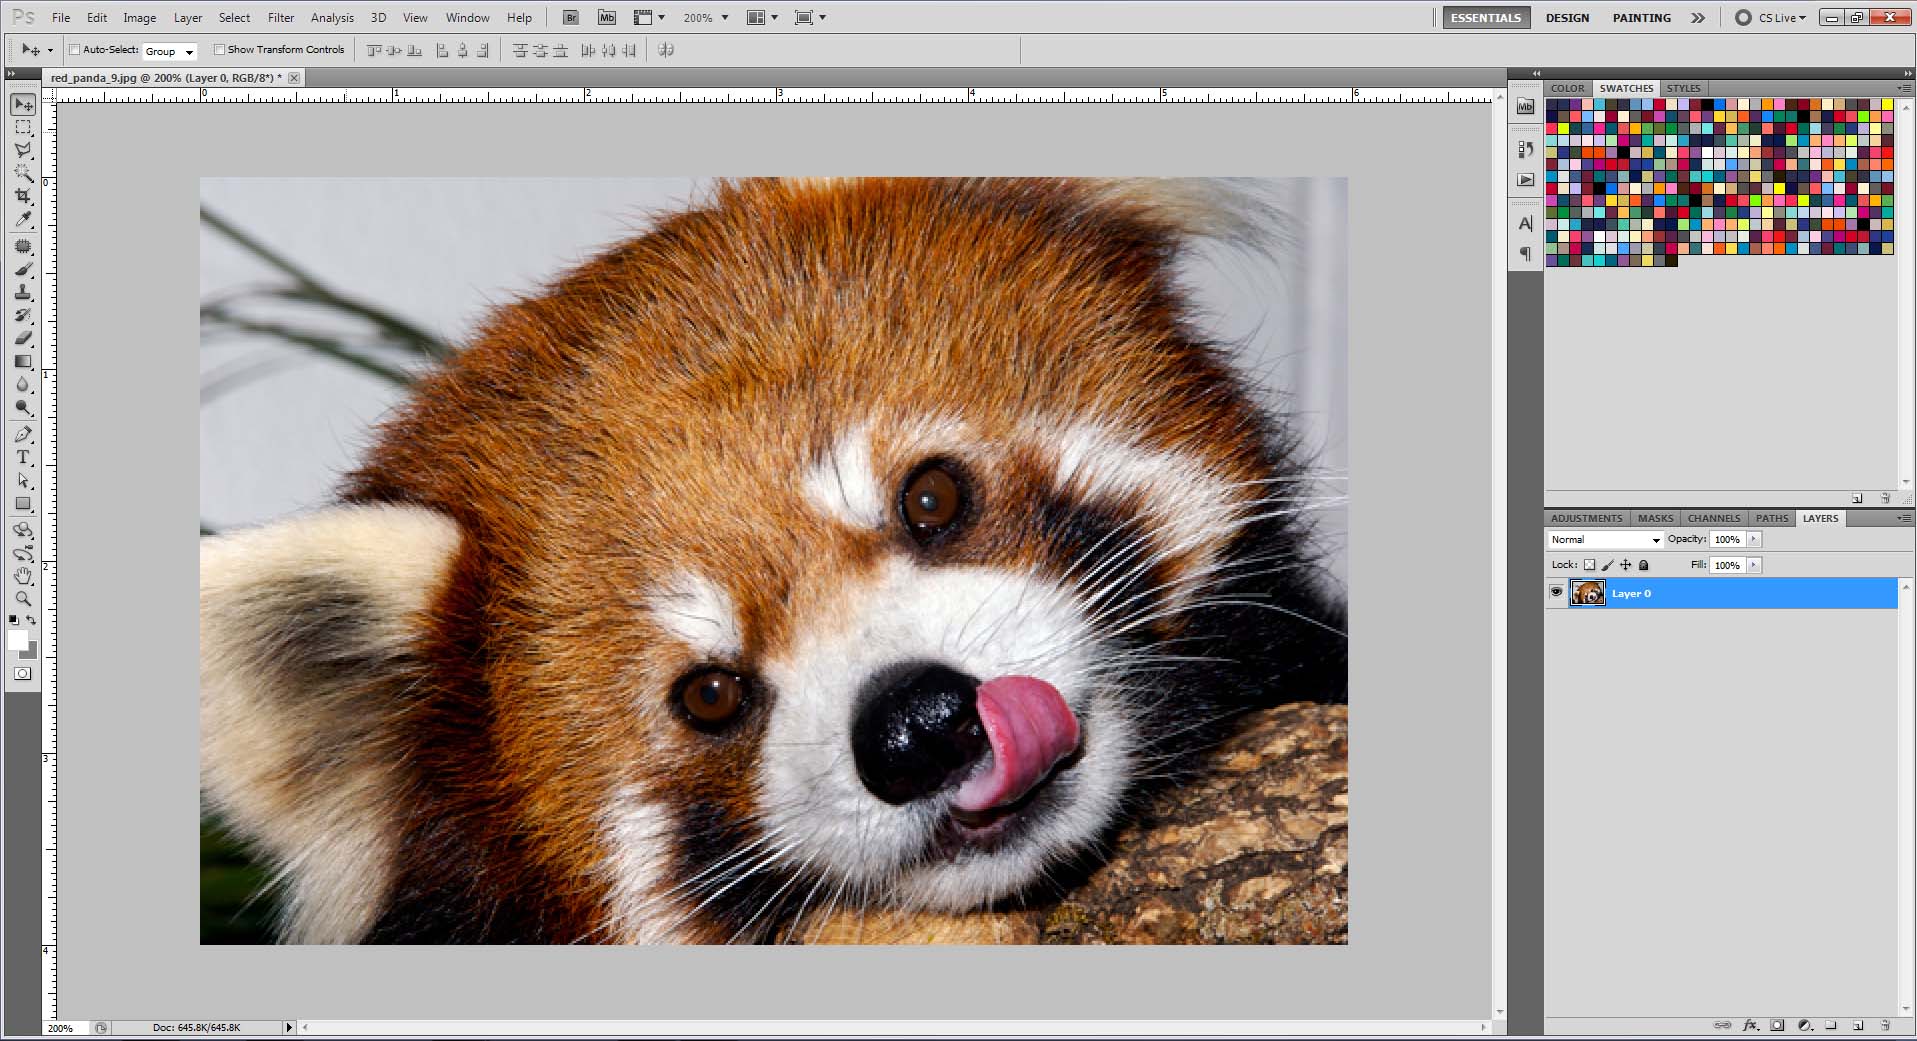Swap foreground and background colors

coord(31,620)
